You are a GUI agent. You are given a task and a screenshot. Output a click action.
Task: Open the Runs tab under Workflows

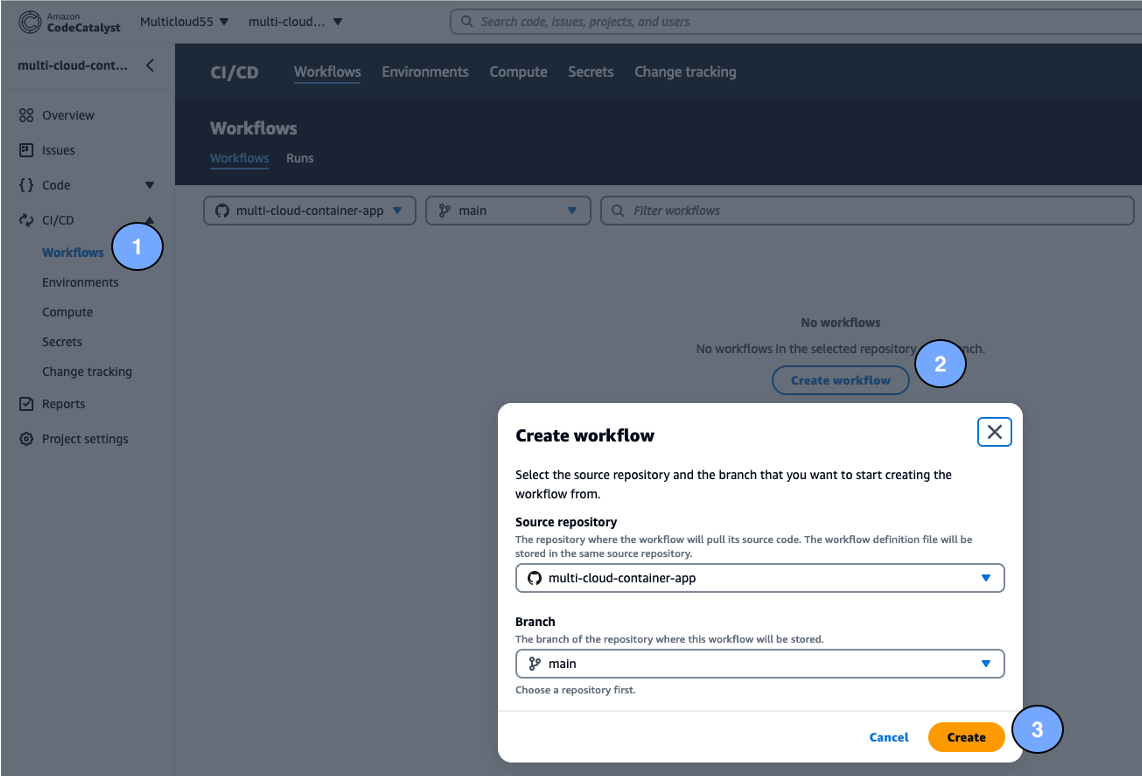300,158
